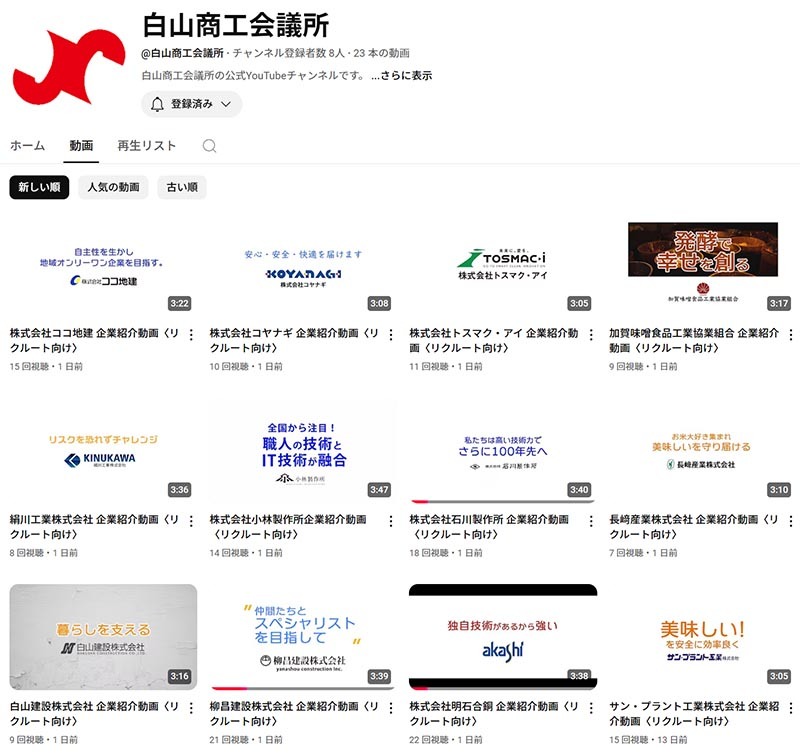Viewport: 800px width, 753px height.
Task: Open the 白山建設株式会社 企業紹介動画 title link
Action: [88, 713]
